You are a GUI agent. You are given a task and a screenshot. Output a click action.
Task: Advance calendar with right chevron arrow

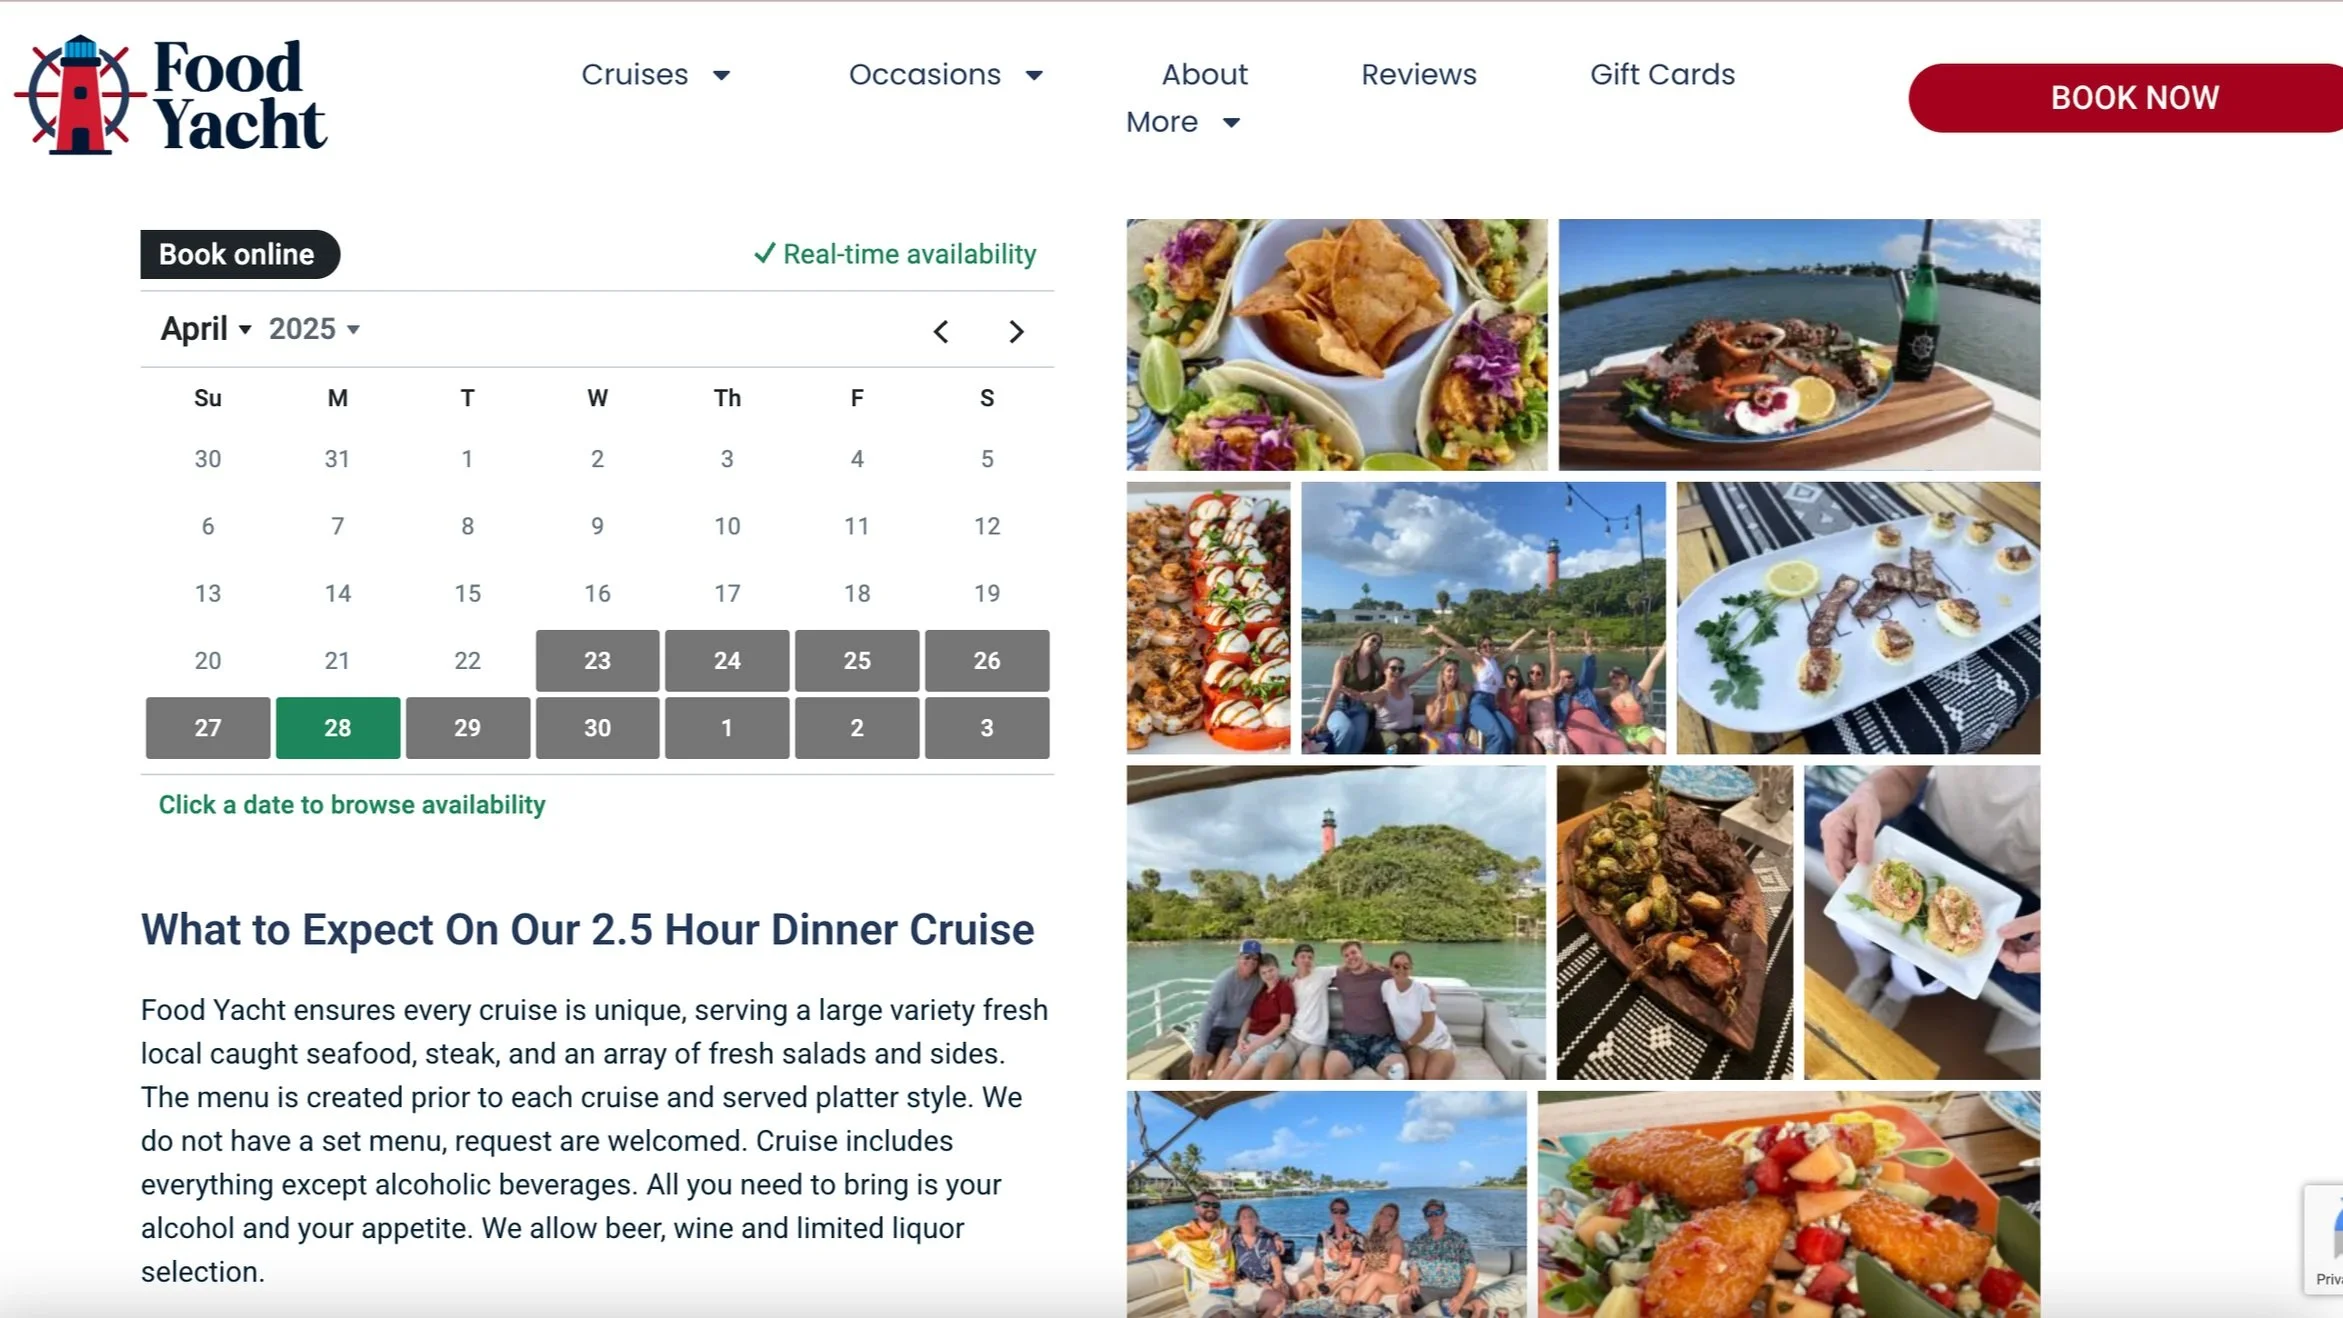point(1016,331)
